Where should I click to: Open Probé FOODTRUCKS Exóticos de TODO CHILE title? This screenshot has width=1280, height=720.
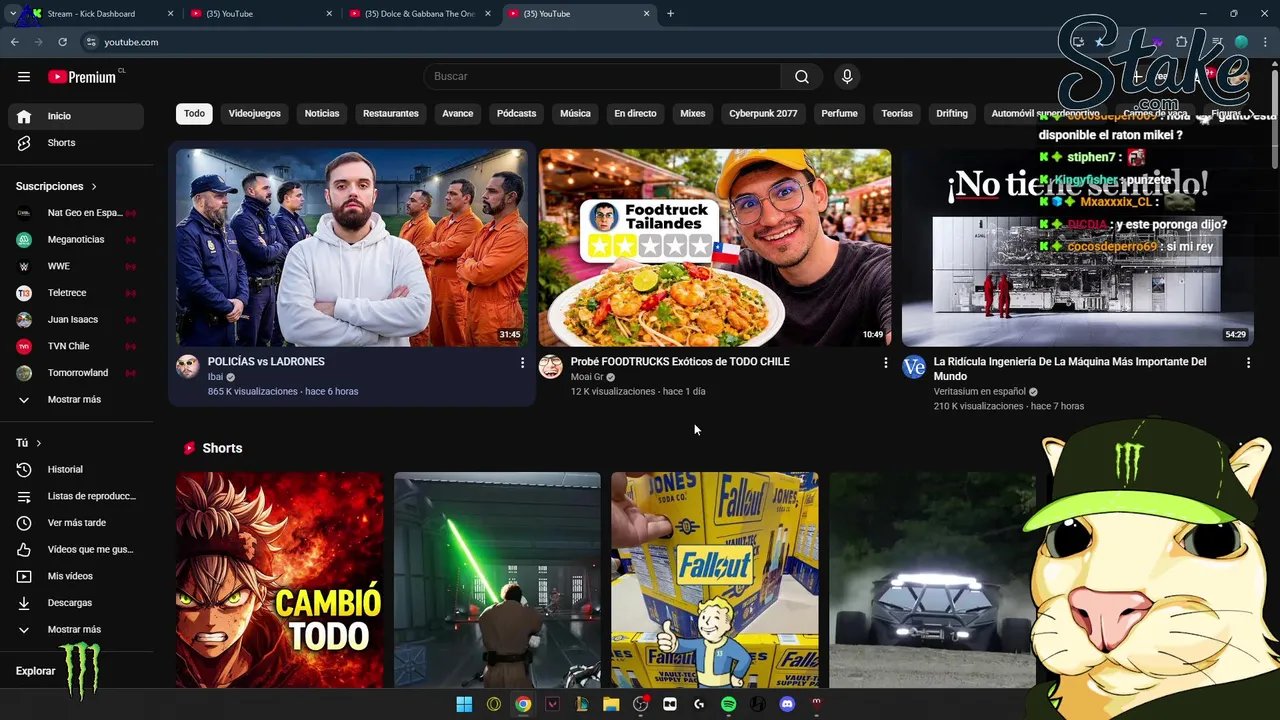[x=680, y=362]
